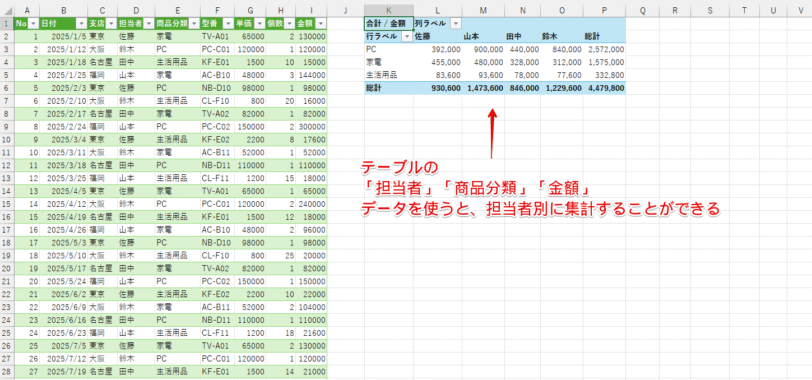Select row header 20
The height and width of the screenshot is (380, 812).
(x=7, y=268)
